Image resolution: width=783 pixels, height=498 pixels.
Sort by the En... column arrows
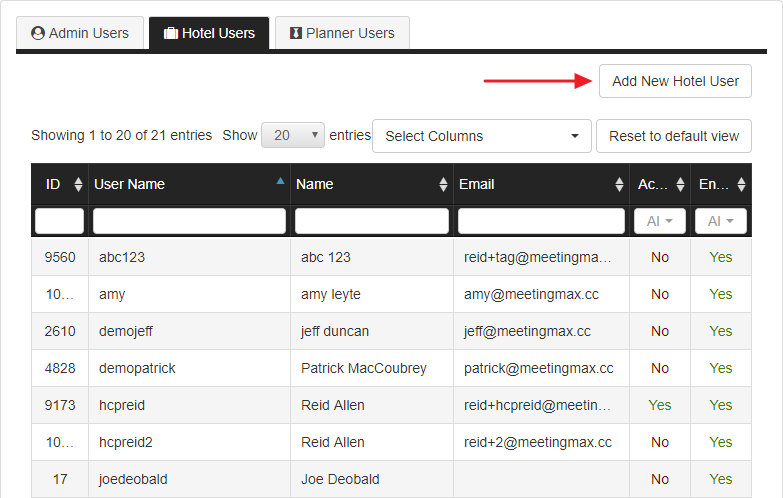coord(741,184)
